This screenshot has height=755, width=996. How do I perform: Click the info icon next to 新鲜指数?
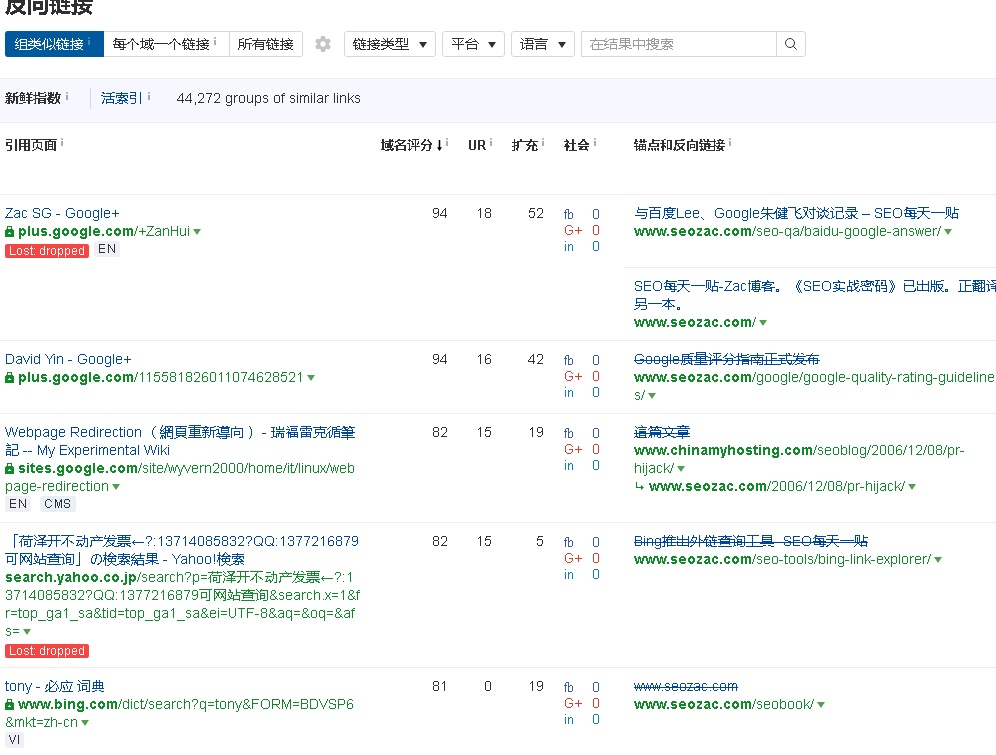pyautogui.click(x=67, y=97)
